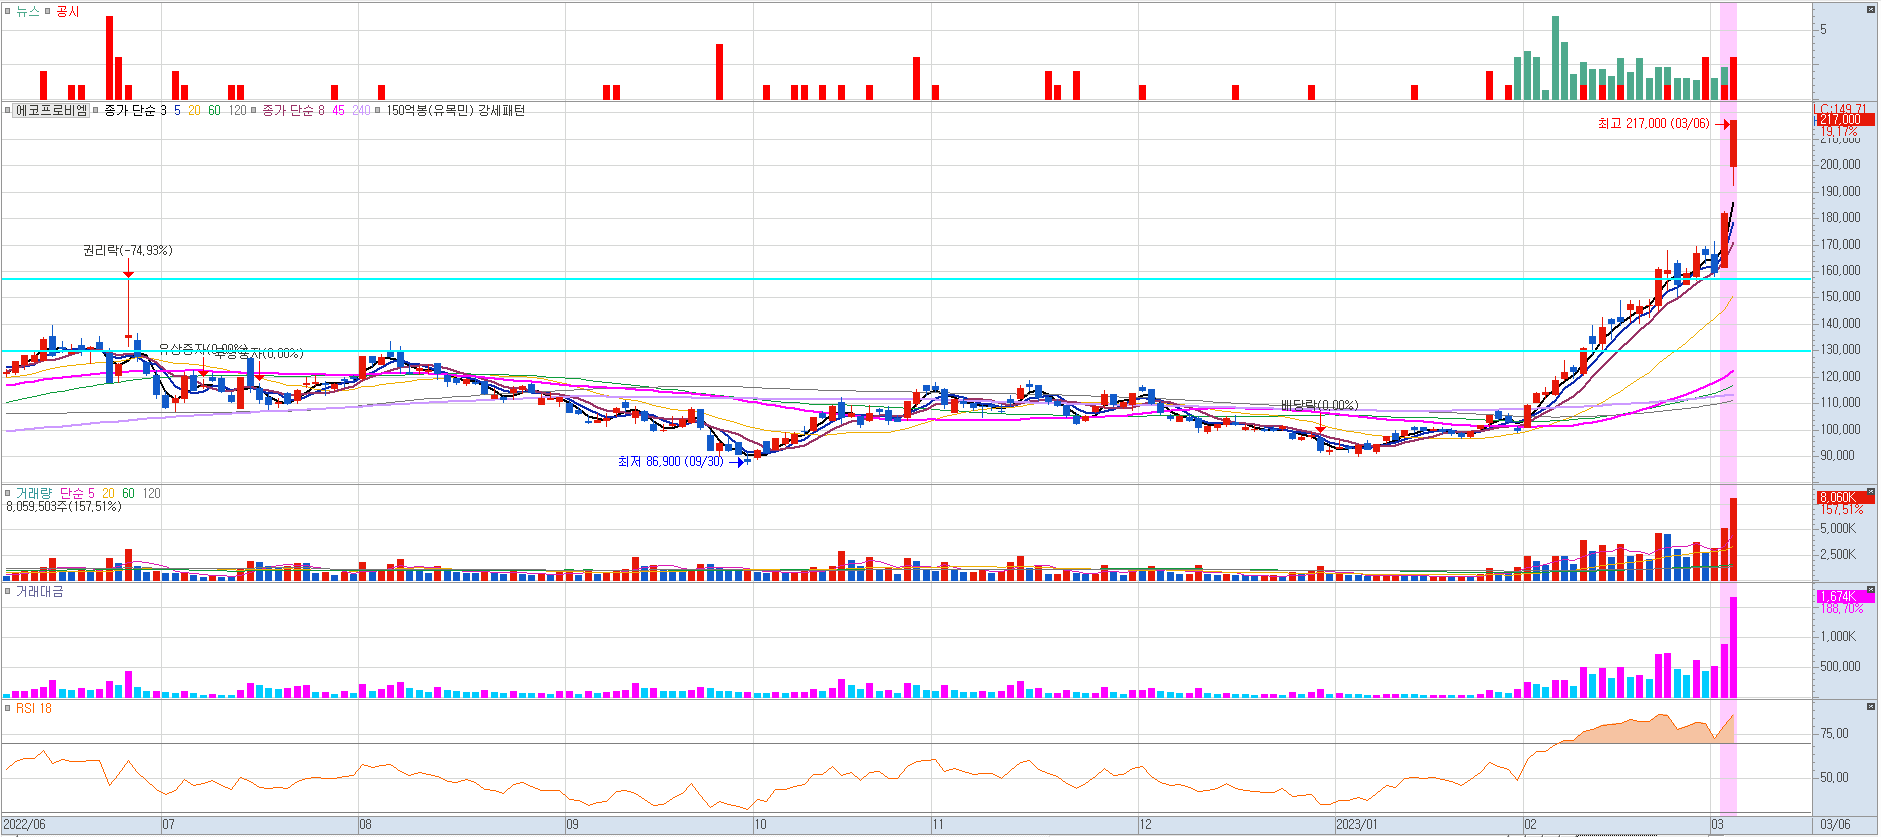
Task: Close the news and disclosure panel
Action: [1871, 9]
